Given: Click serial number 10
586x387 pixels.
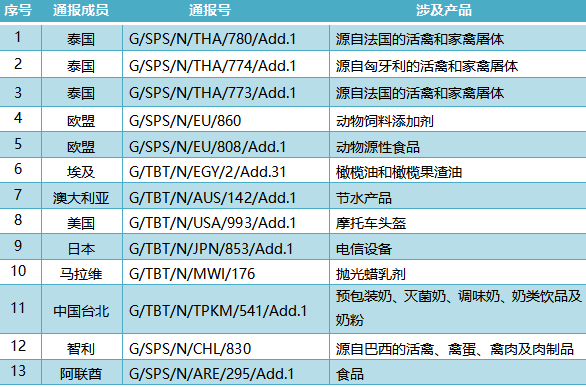Looking at the screenshot, I should pos(18,270).
